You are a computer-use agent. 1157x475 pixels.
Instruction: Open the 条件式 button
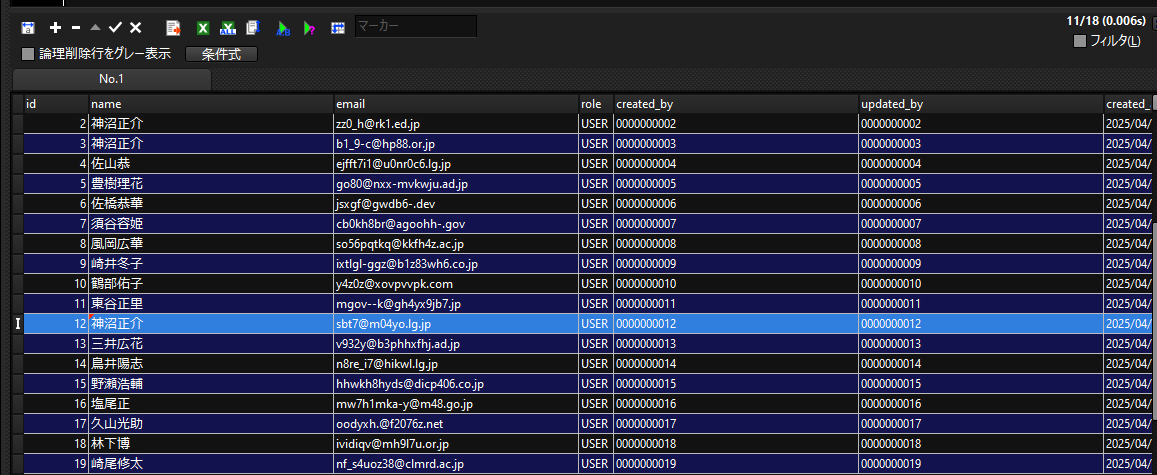pos(221,54)
